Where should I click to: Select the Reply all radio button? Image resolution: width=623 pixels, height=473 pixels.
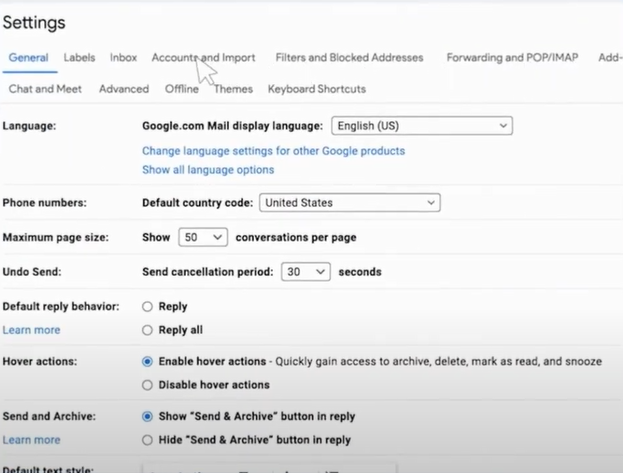point(147,330)
